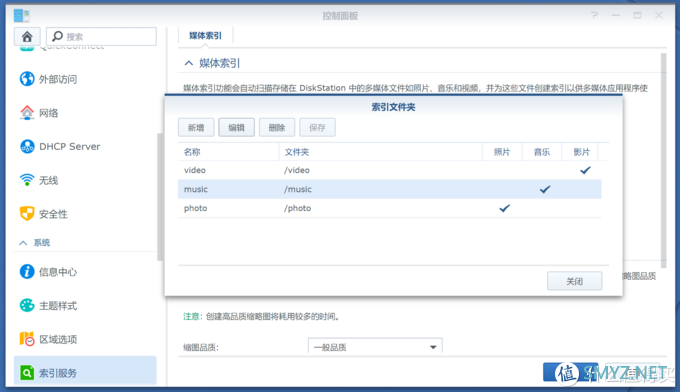Collapse the 媒体索引 section chevron
The height and width of the screenshot is (392, 680).
(x=189, y=63)
